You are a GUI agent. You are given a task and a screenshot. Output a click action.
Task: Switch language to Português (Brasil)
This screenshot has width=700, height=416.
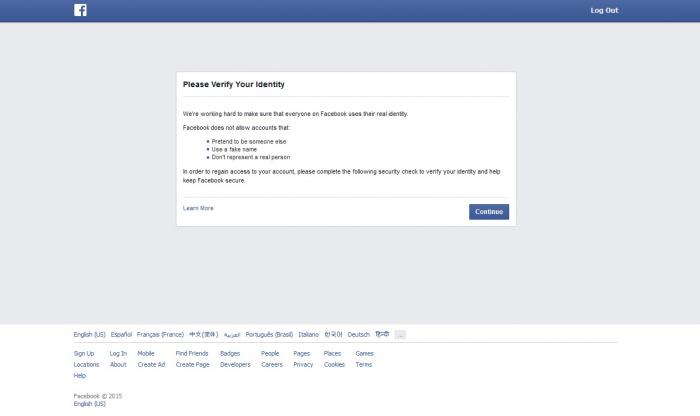point(269,334)
